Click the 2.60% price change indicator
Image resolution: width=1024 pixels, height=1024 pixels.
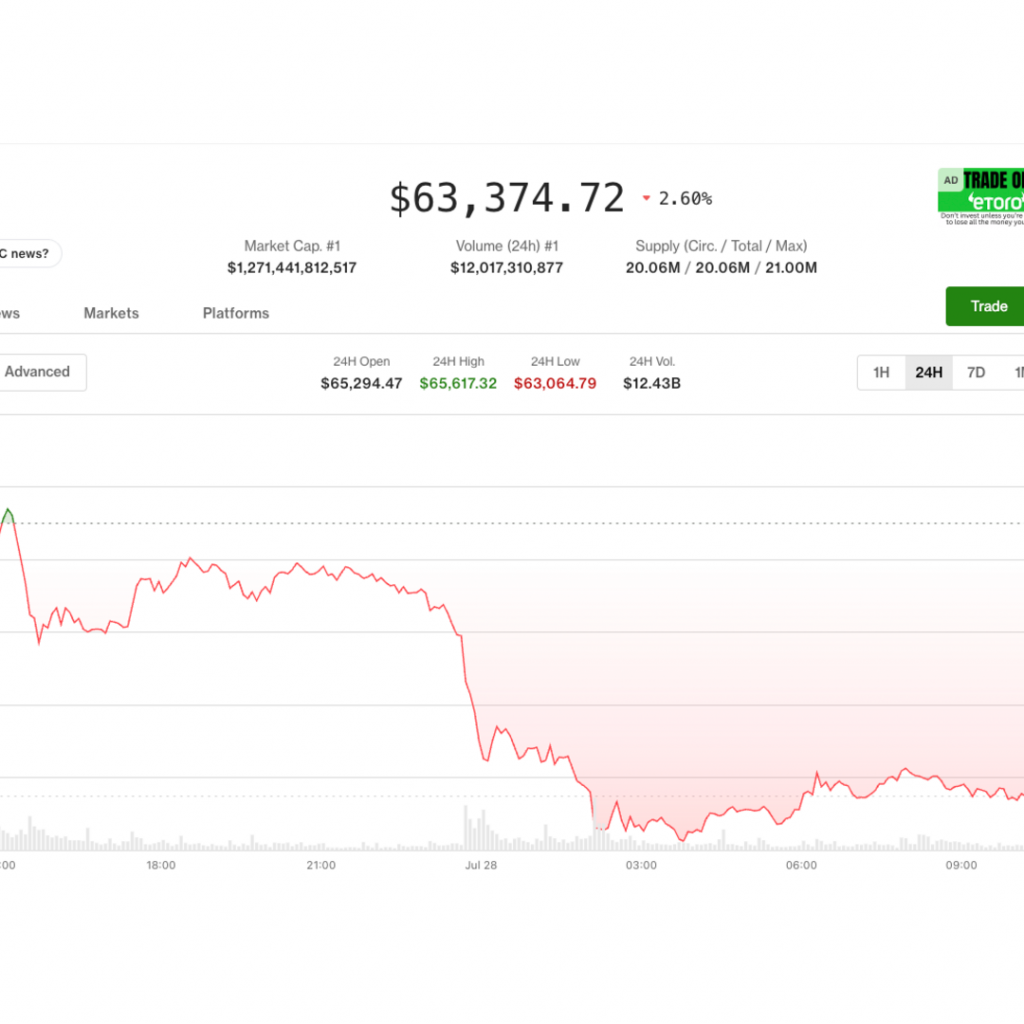[x=685, y=199]
